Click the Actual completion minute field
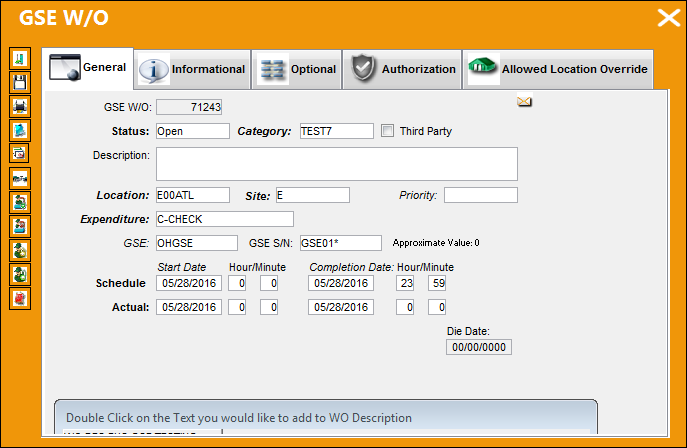Viewport: 687px width, 448px height. 437,307
